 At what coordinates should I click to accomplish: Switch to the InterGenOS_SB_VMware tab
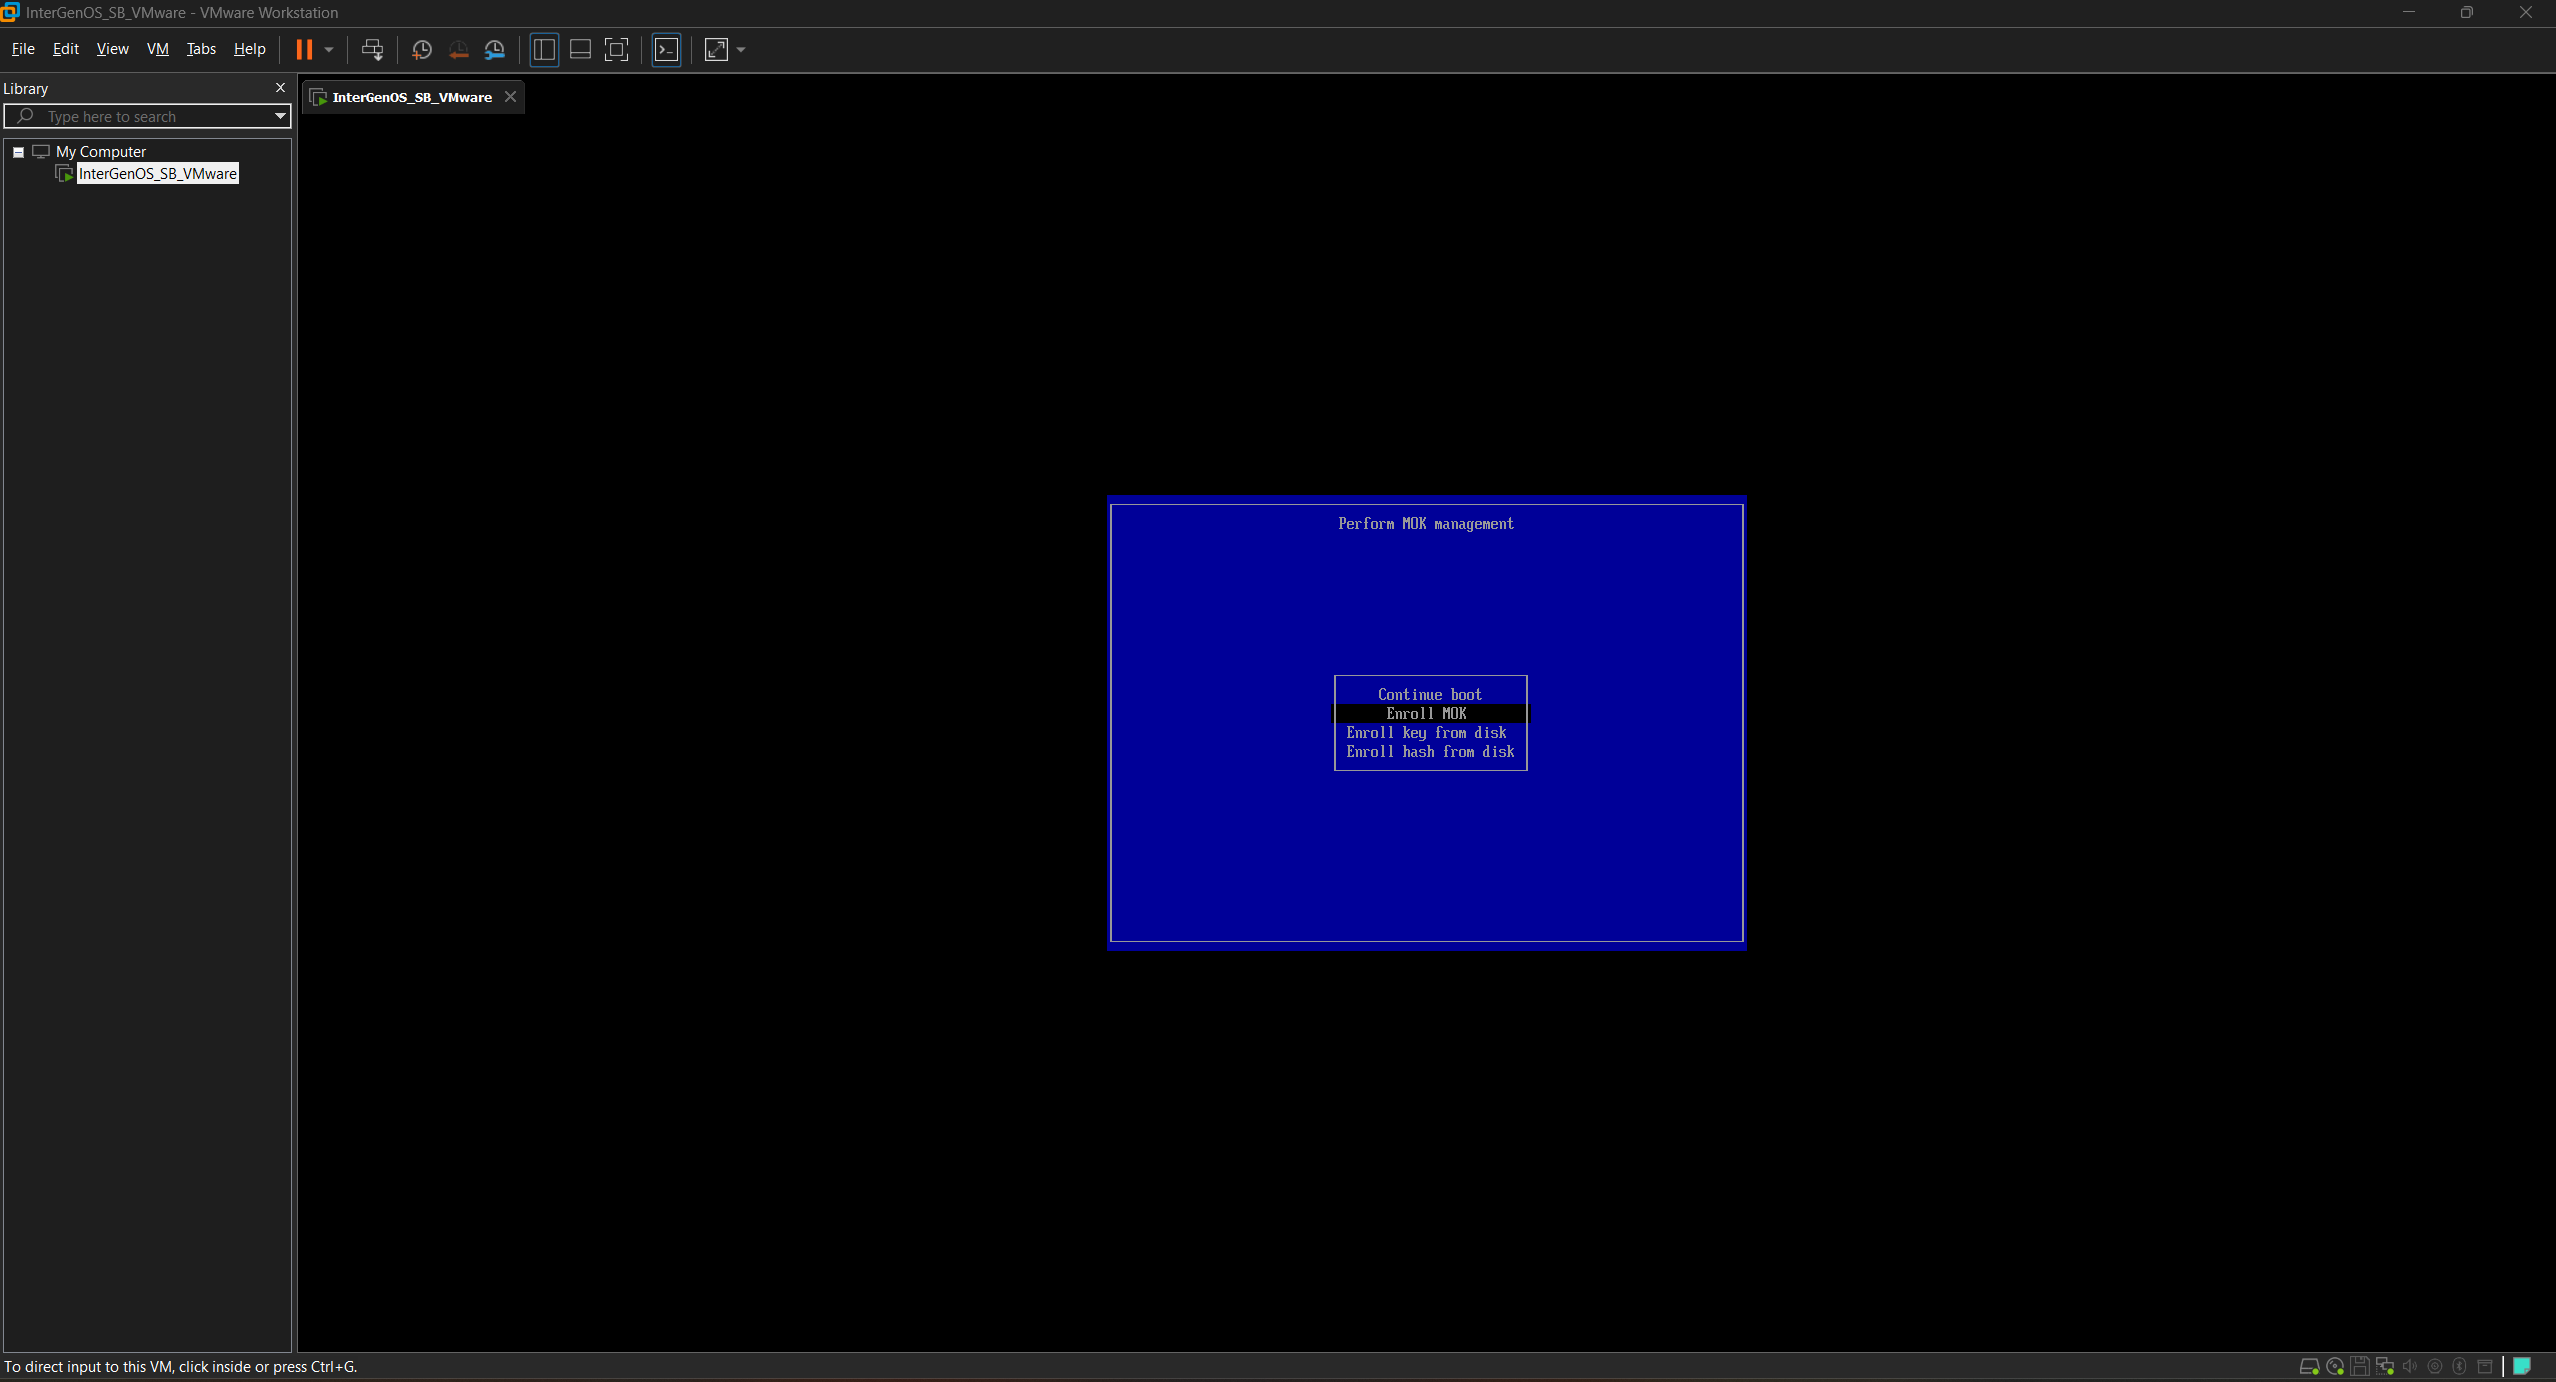411,97
